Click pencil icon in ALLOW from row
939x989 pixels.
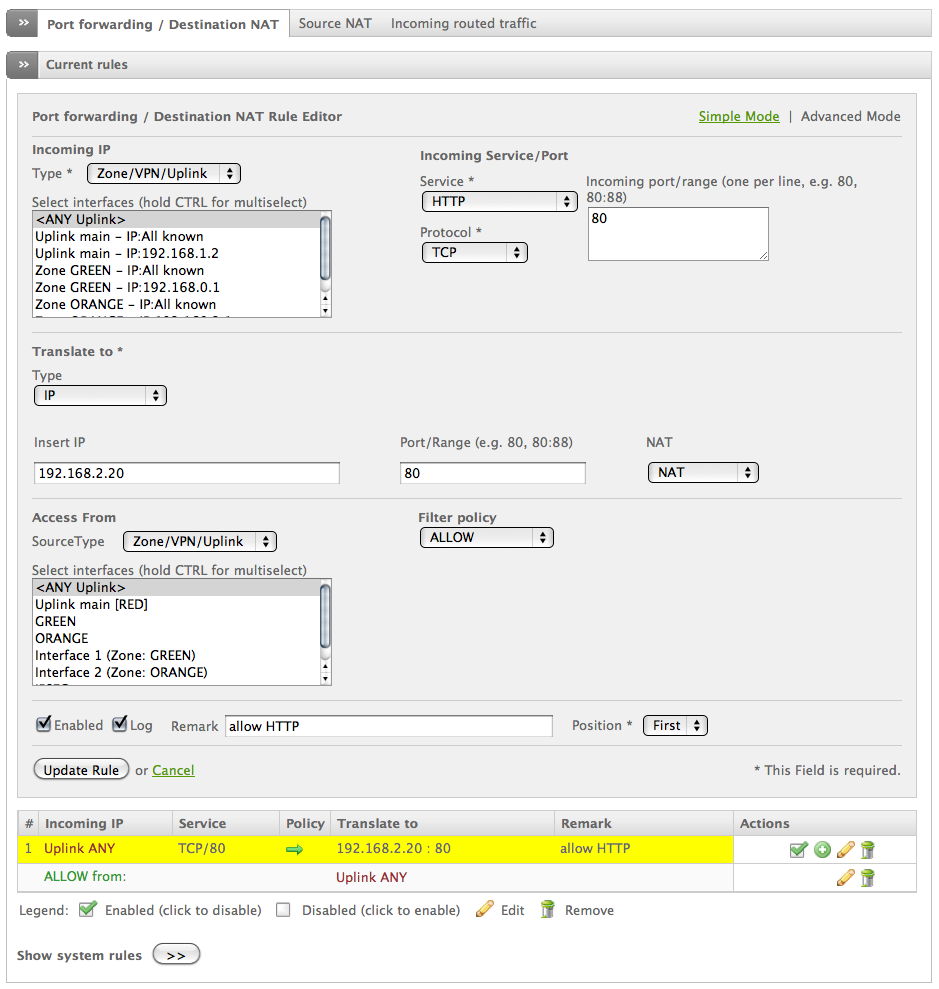(845, 878)
